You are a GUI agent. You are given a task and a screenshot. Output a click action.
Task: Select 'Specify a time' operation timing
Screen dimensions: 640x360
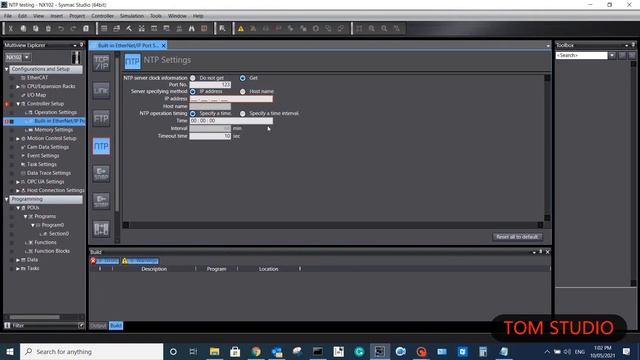point(193,113)
